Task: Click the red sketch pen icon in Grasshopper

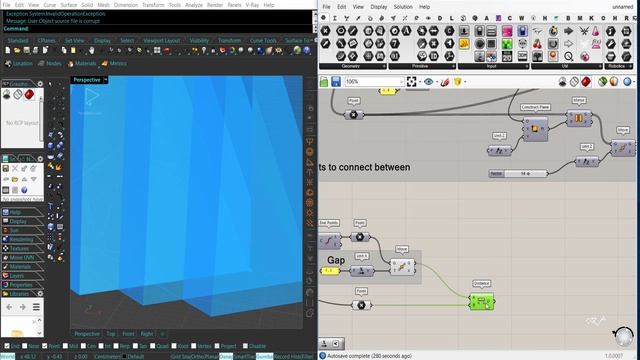Action: click(x=445, y=82)
